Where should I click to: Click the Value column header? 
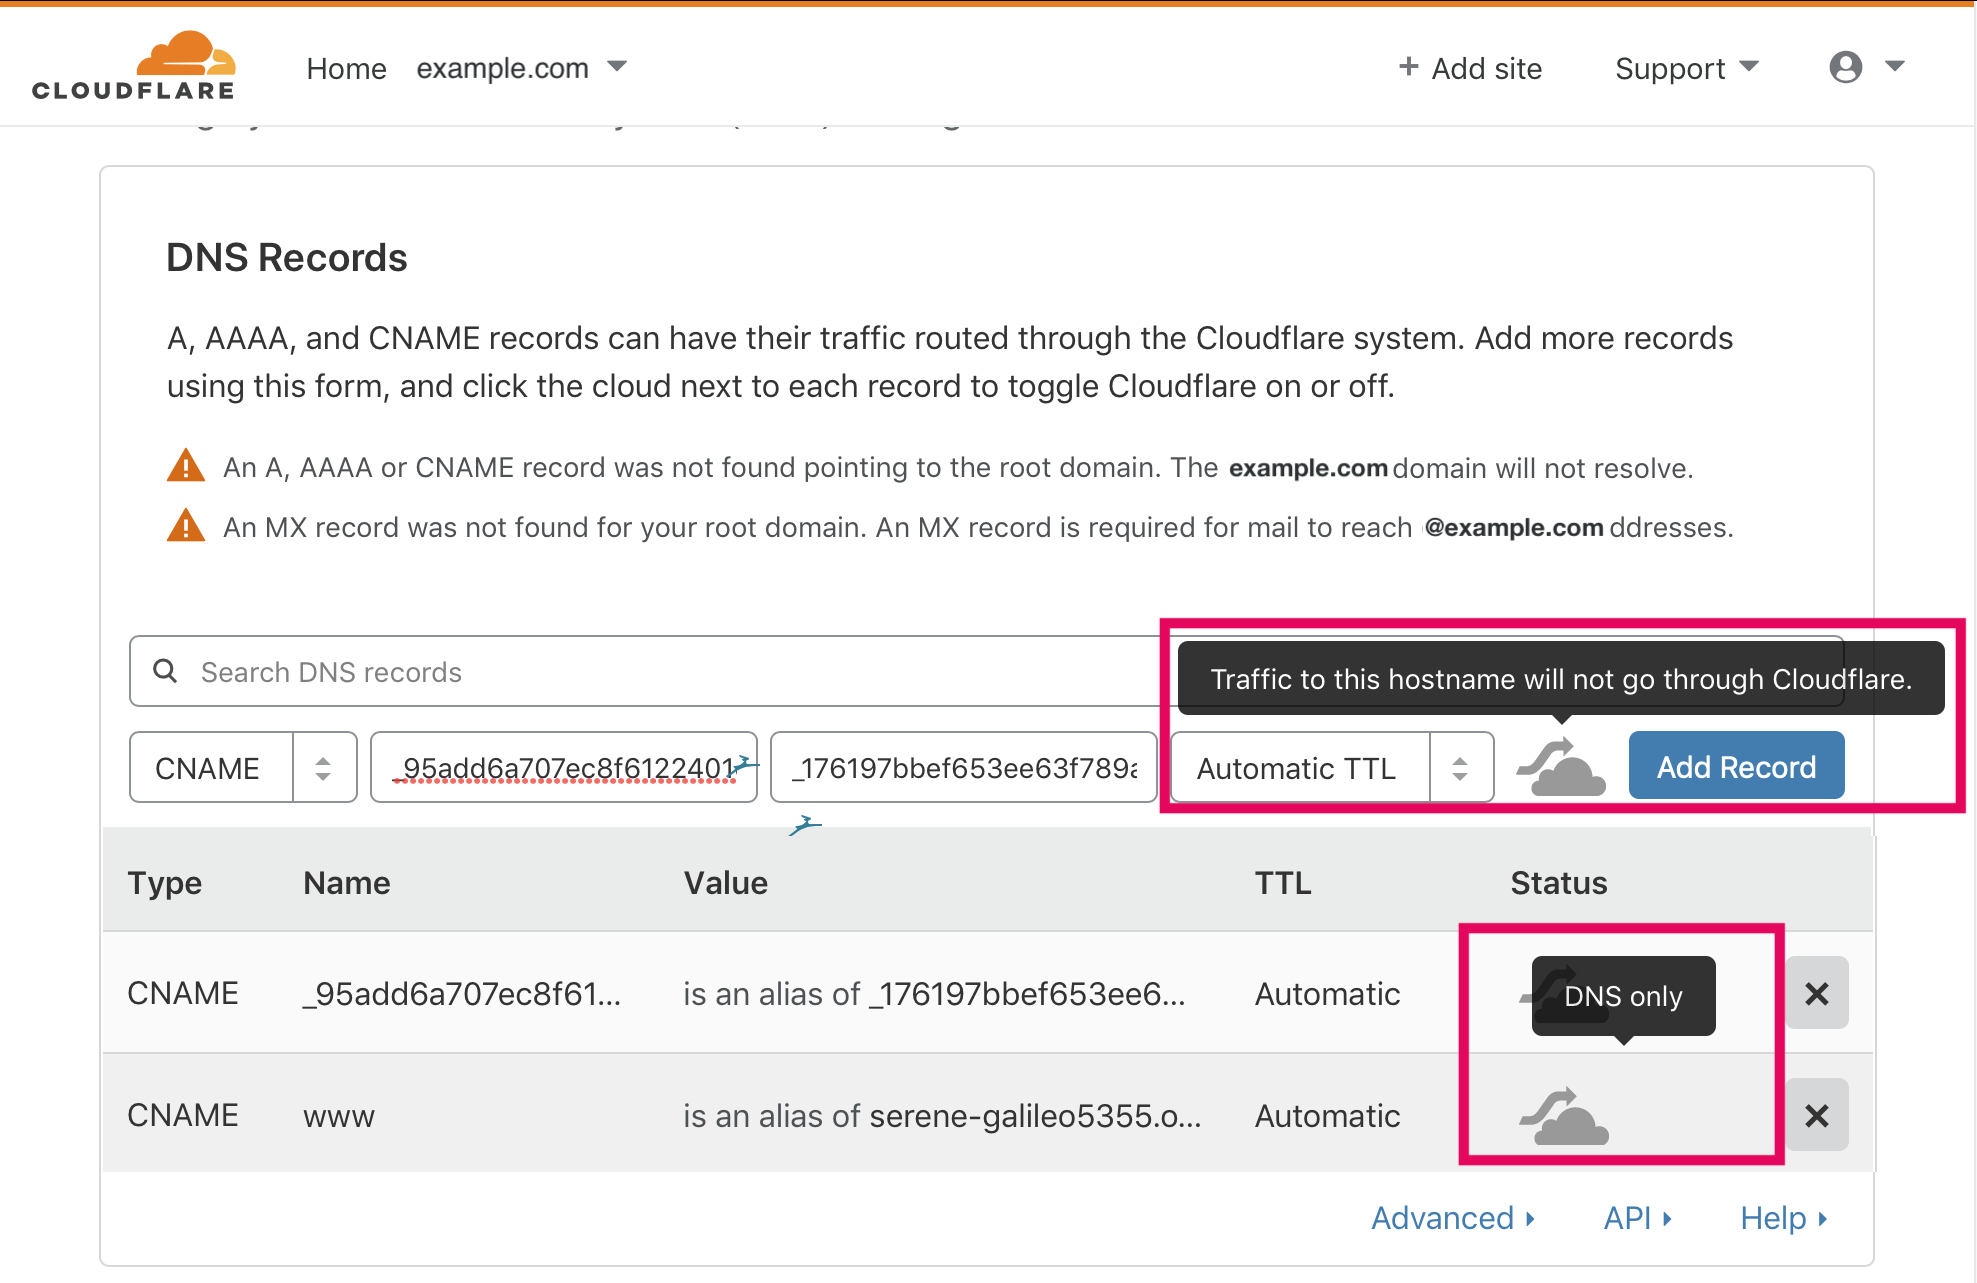pos(726,883)
